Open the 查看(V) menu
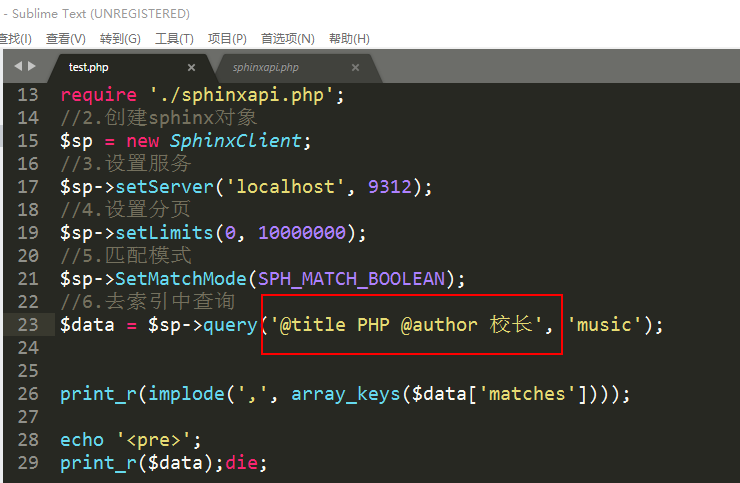The height and width of the screenshot is (483, 740). [x=65, y=38]
